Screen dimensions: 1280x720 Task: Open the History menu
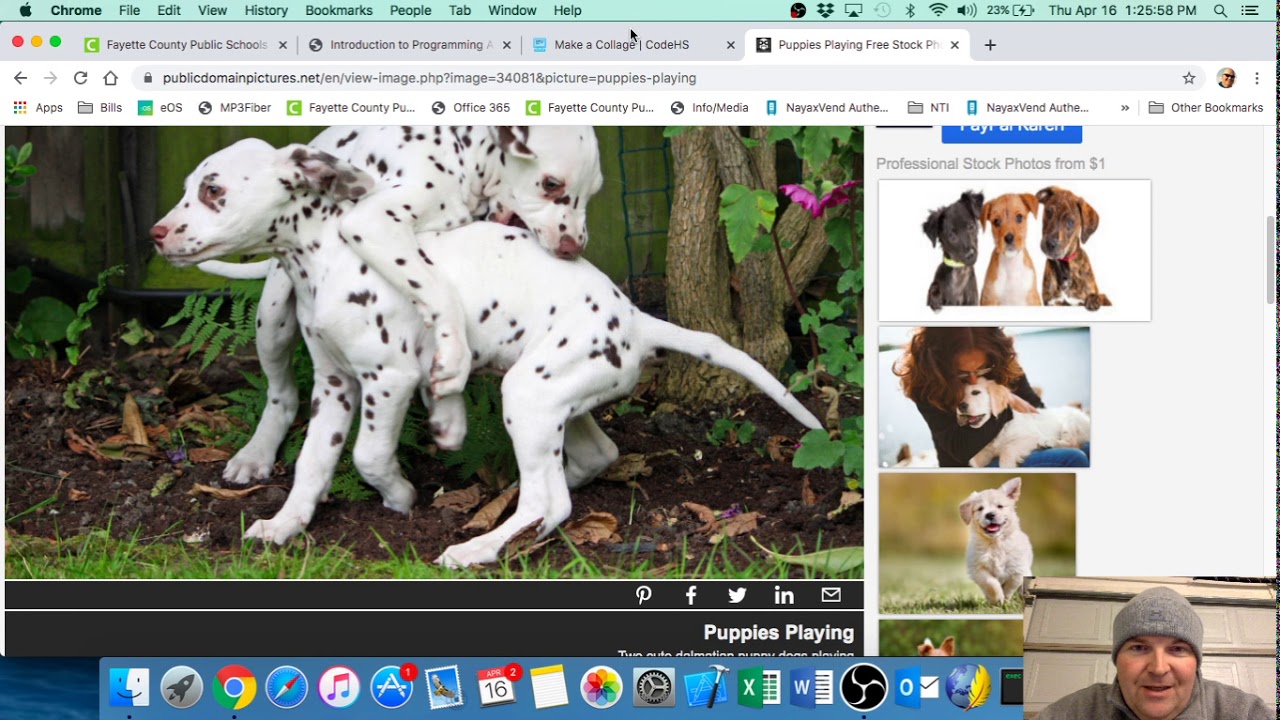[x=266, y=10]
